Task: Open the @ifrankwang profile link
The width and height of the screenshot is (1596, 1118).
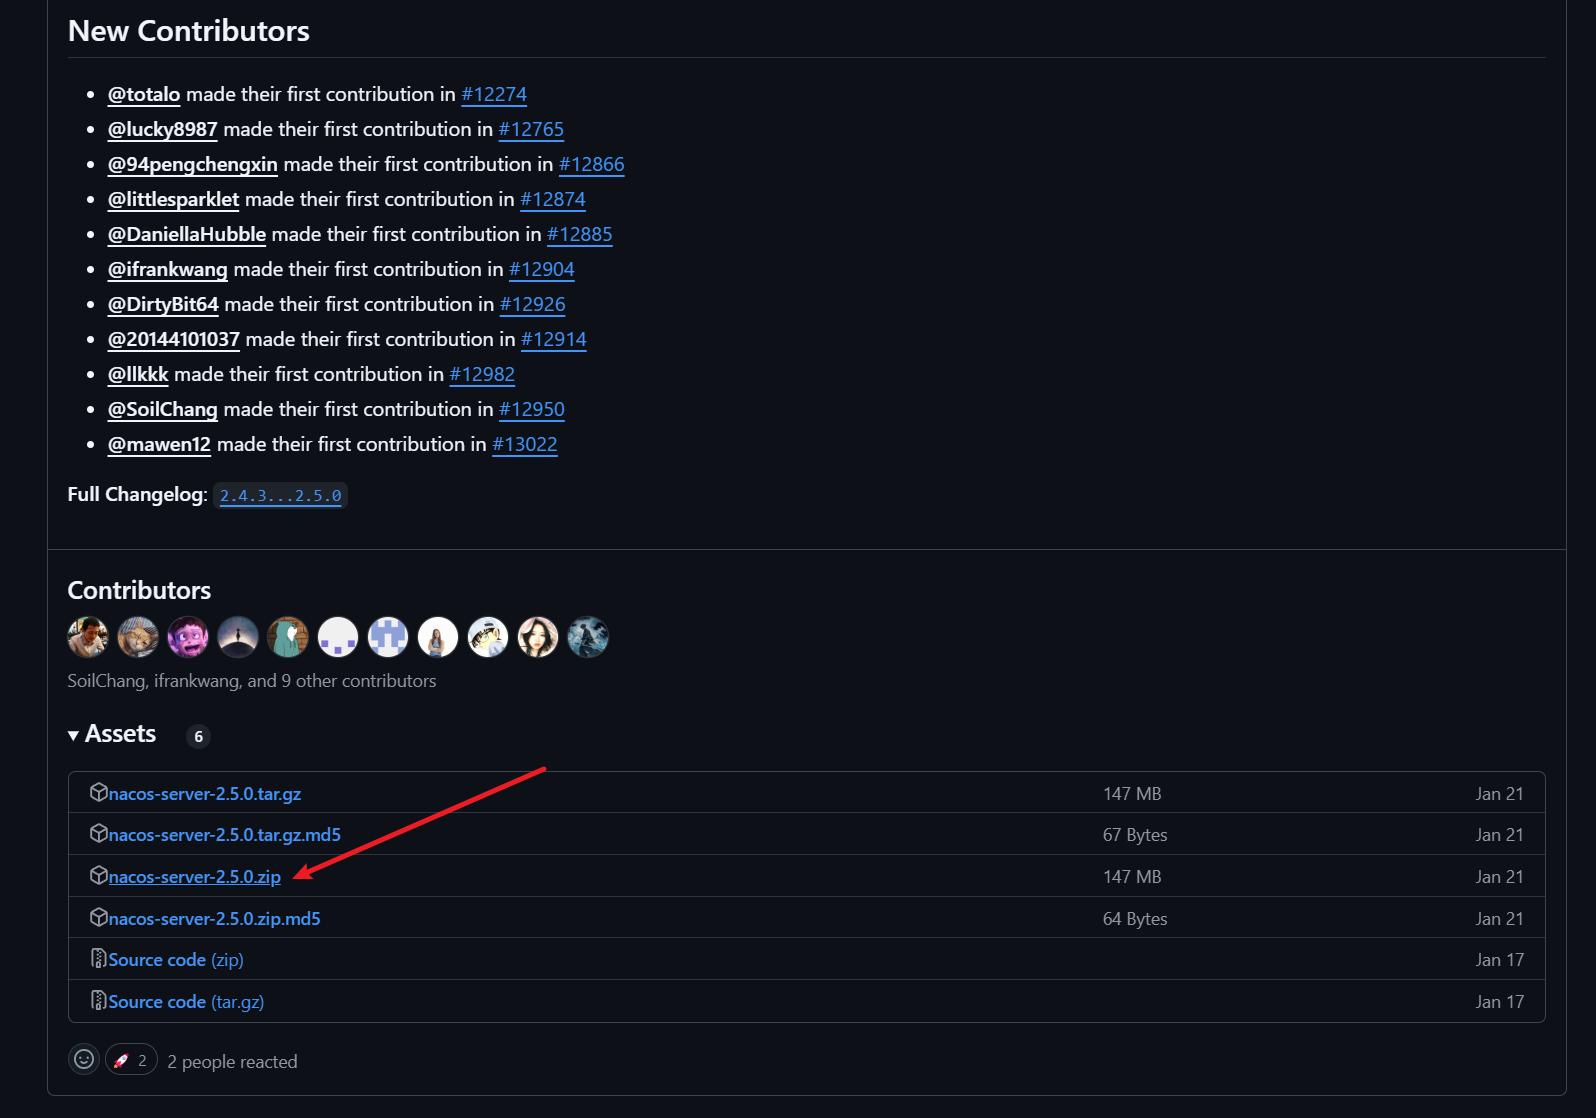Action: pyautogui.click(x=168, y=269)
